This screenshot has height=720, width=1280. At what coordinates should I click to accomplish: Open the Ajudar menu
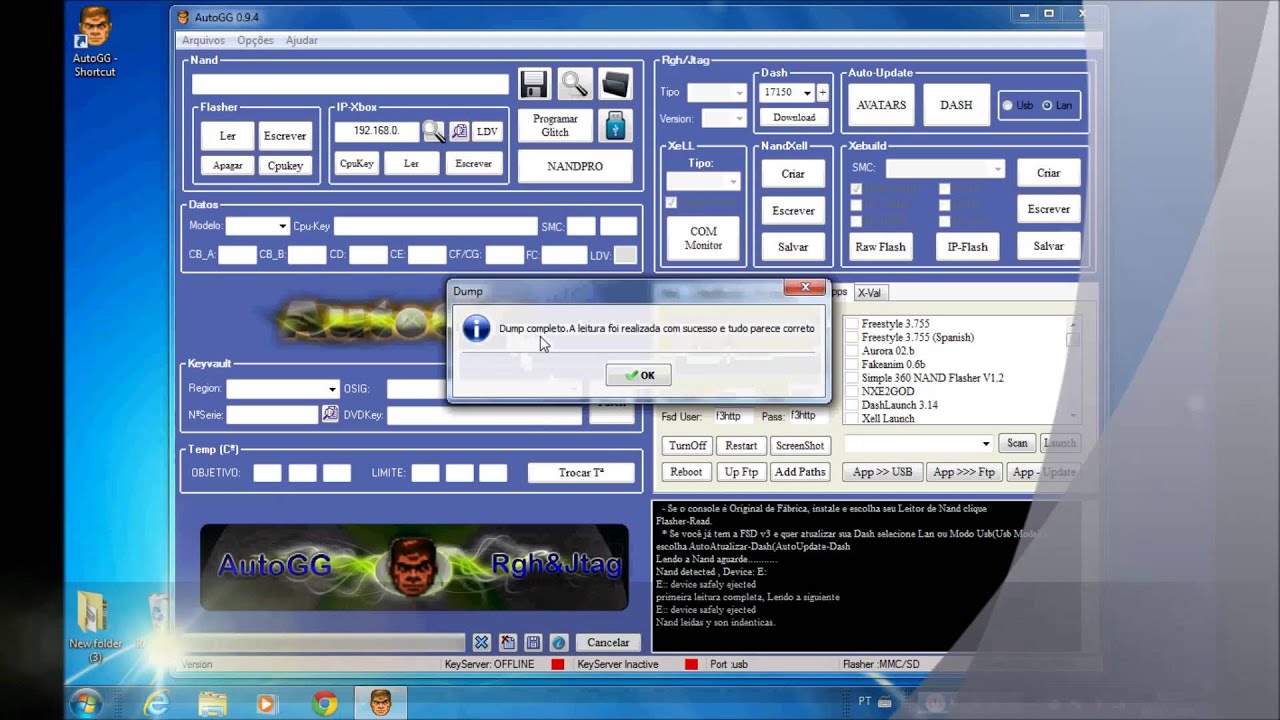pos(302,40)
